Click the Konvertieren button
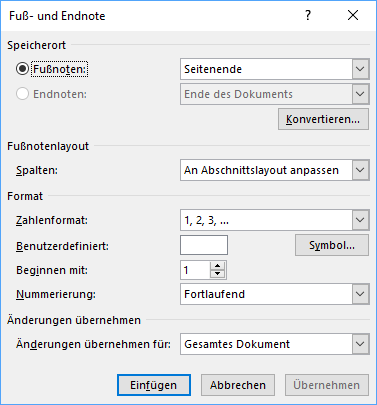 tap(323, 119)
